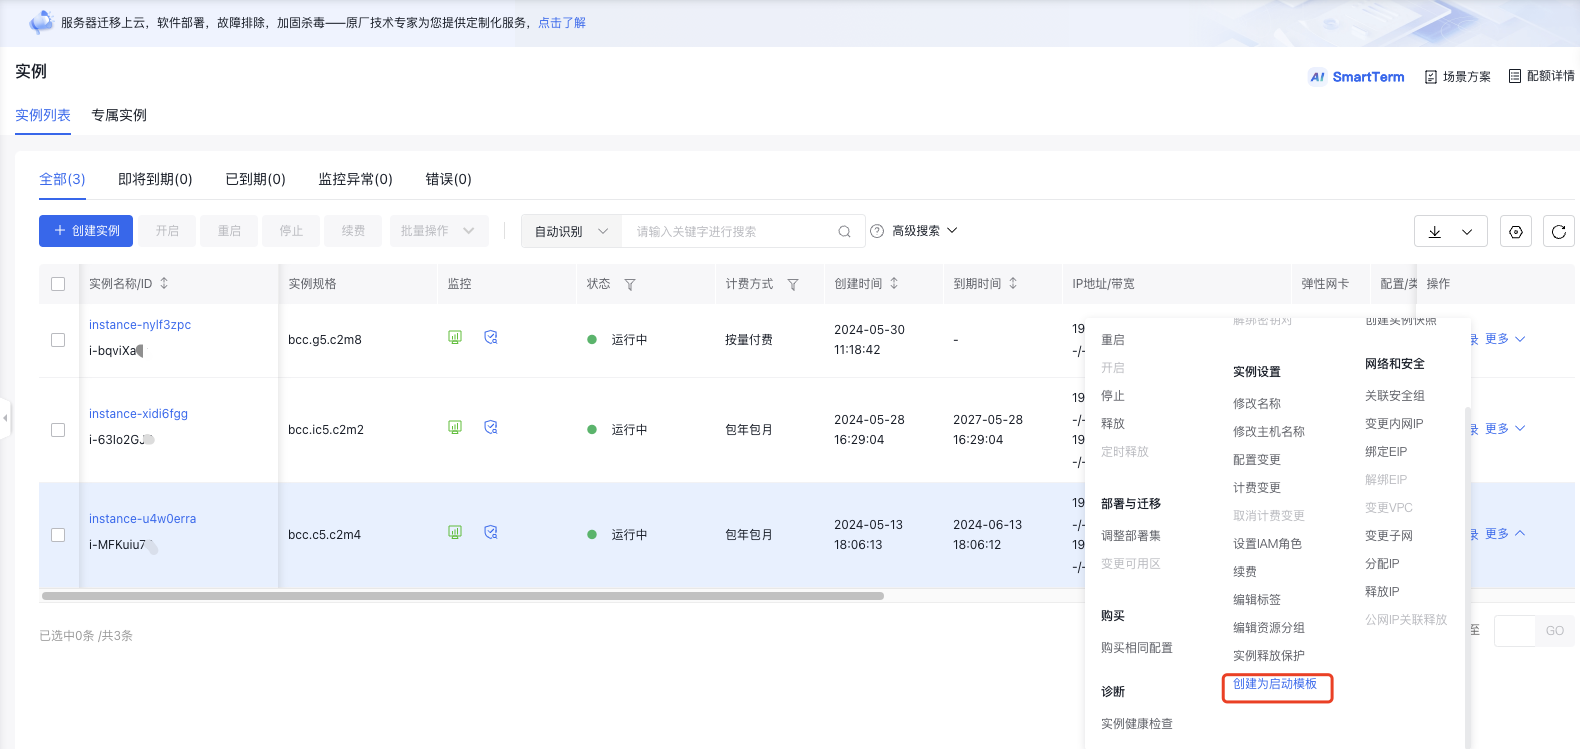
Task: Collapse the left sidebar handle
Action: click(5, 417)
